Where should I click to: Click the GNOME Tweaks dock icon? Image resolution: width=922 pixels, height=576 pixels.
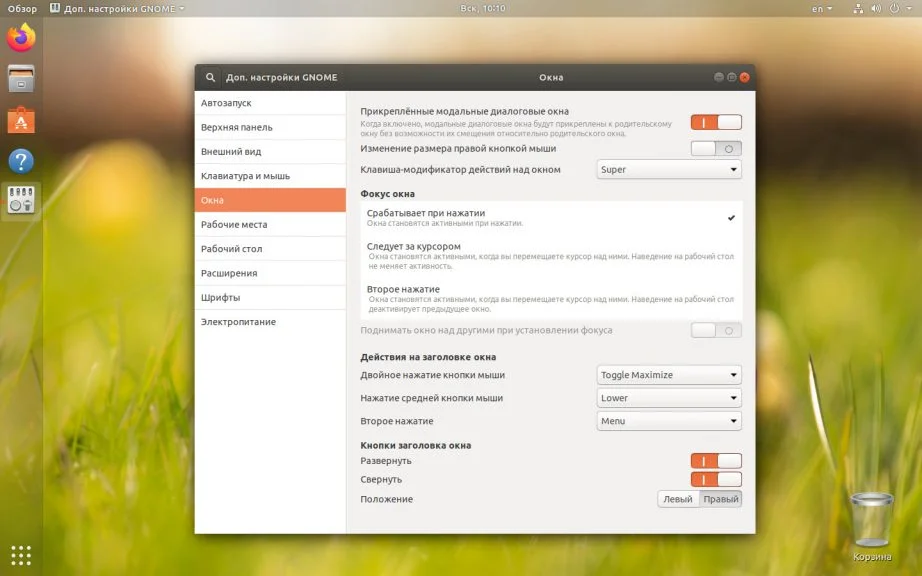(x=21, y=200)
